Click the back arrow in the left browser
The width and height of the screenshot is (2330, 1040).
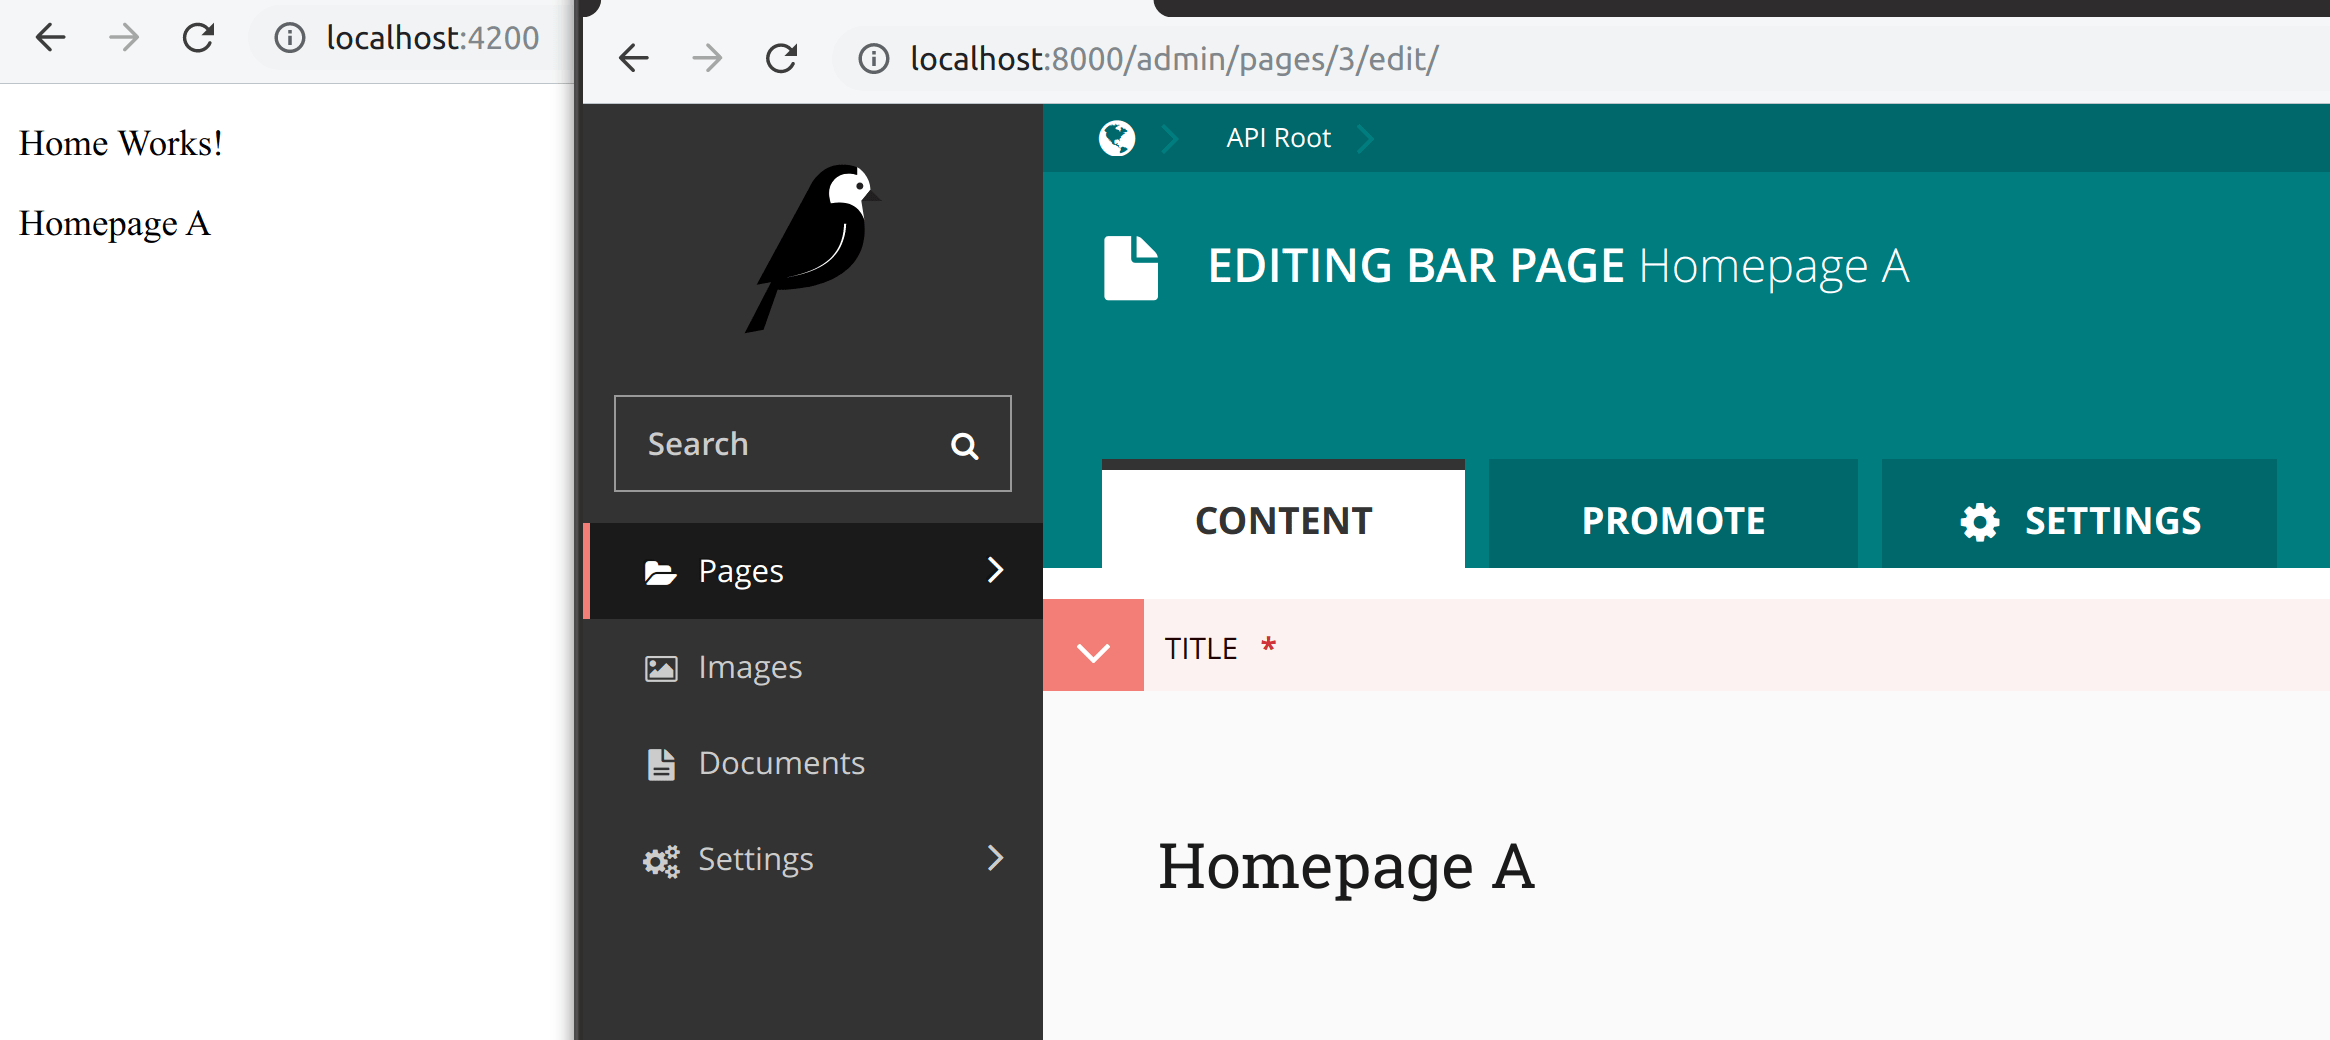49,37
